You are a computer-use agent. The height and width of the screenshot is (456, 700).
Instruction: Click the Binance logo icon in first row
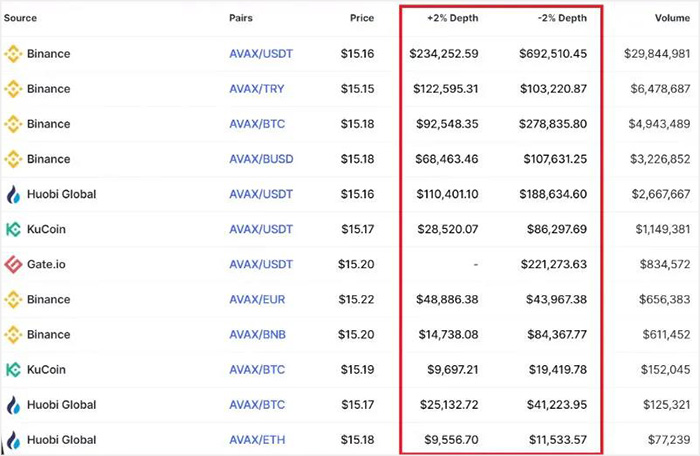pos(13,54)
